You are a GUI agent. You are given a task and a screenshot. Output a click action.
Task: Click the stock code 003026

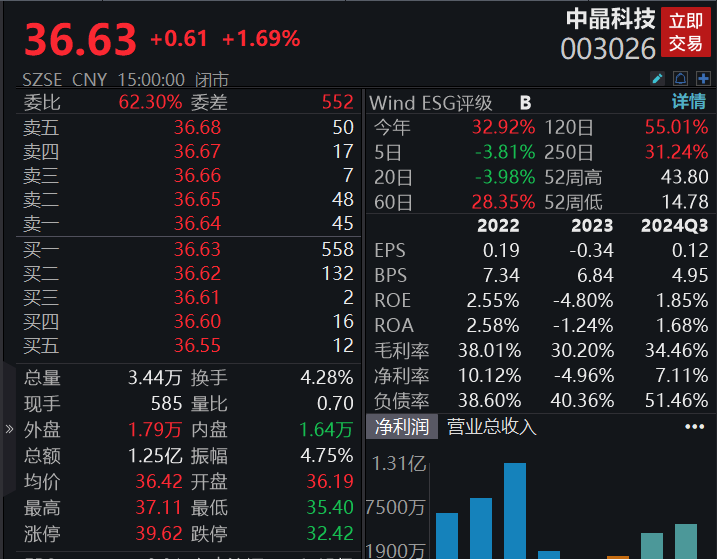(608, 48)
